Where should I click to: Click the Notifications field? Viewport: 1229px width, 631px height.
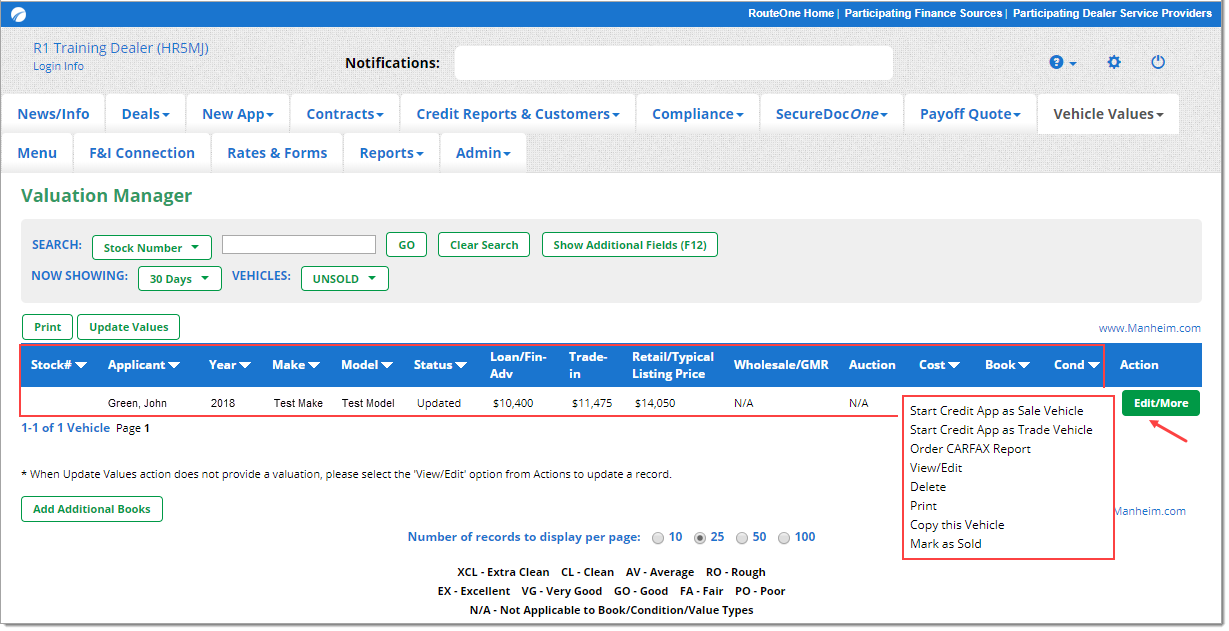coord(674,63)
